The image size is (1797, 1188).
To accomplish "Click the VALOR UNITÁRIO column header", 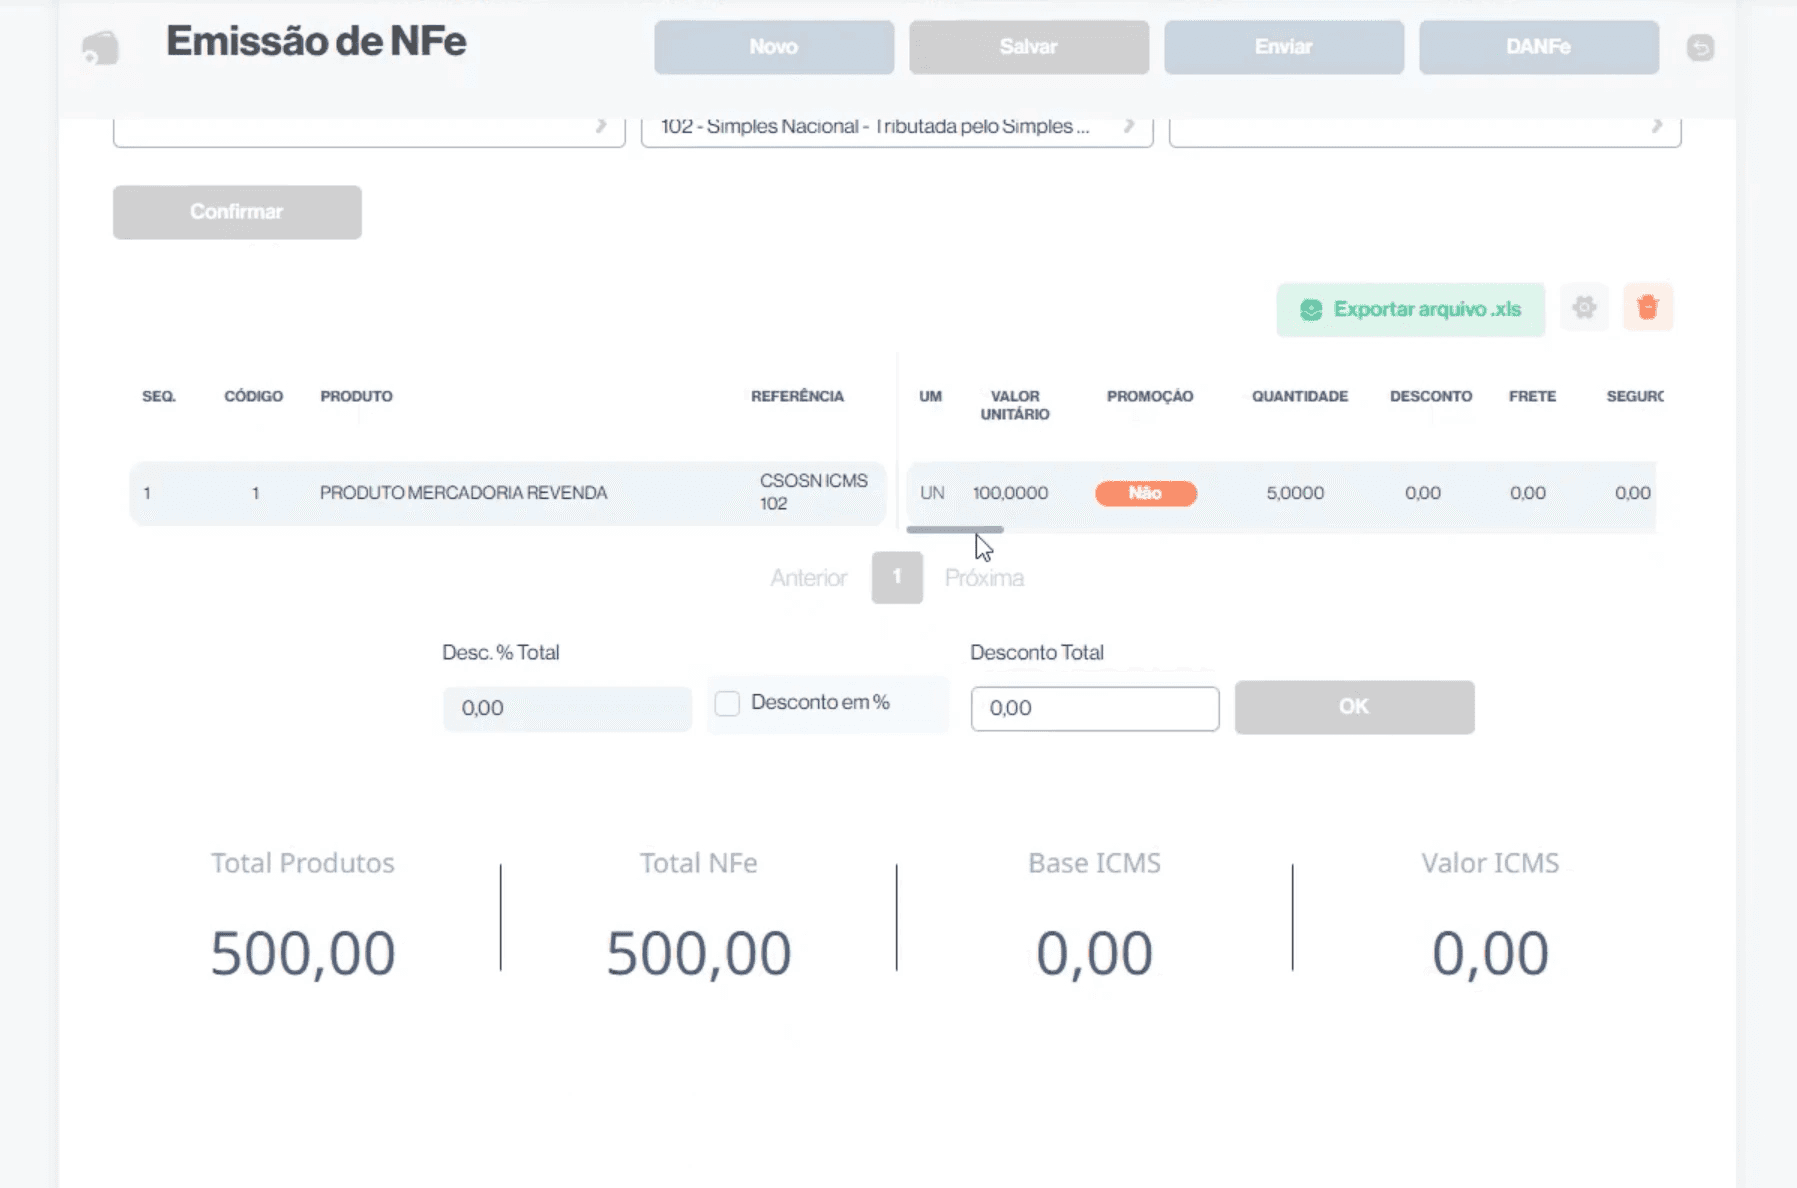I will (x=1015, y=405).
